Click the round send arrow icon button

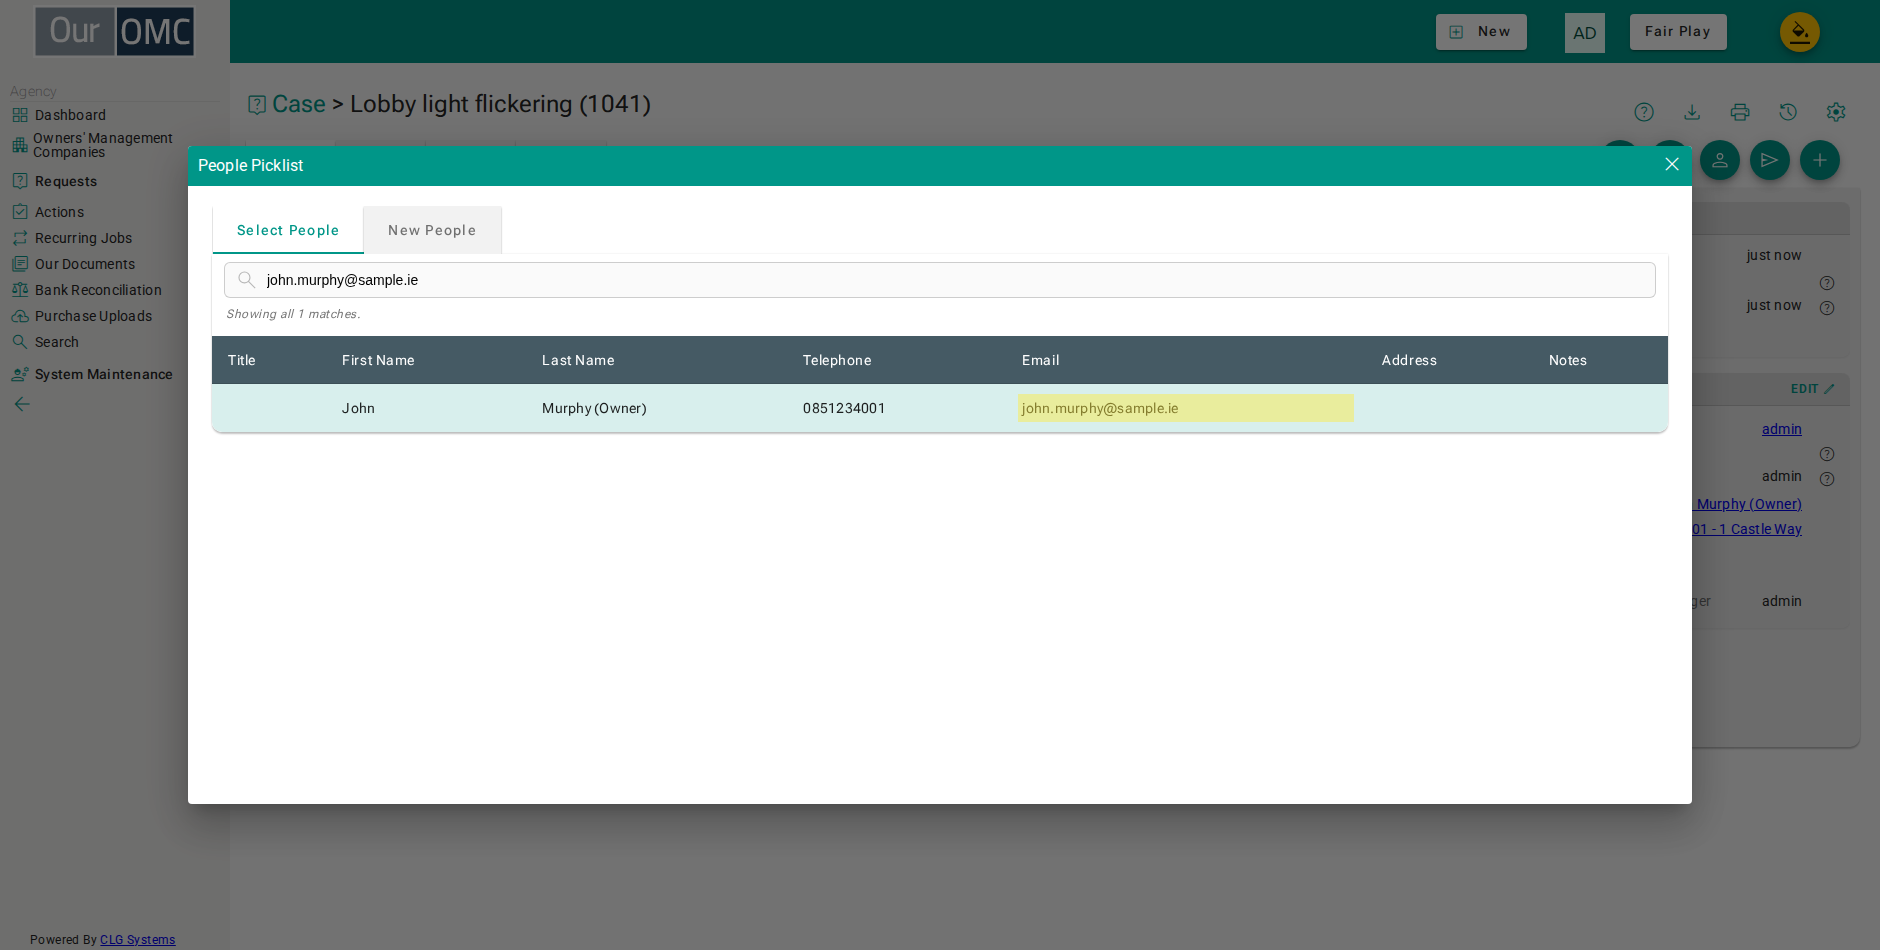pos(1770,160)
